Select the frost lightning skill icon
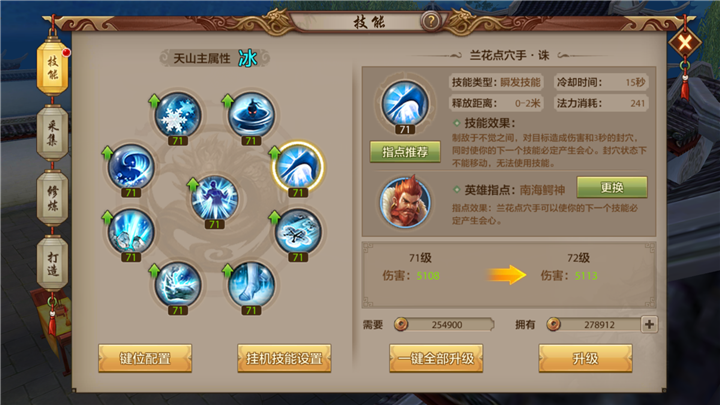This screenshot has height=405, width=720. coord(178,285)
